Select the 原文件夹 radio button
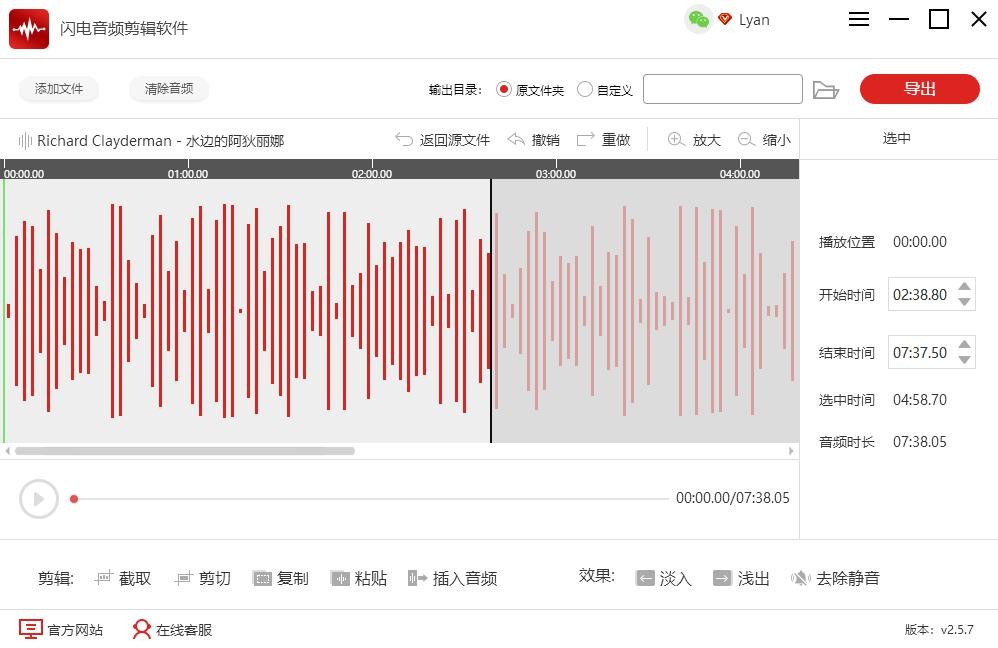This screenshot has width=998, height=648. coord(503,89)
